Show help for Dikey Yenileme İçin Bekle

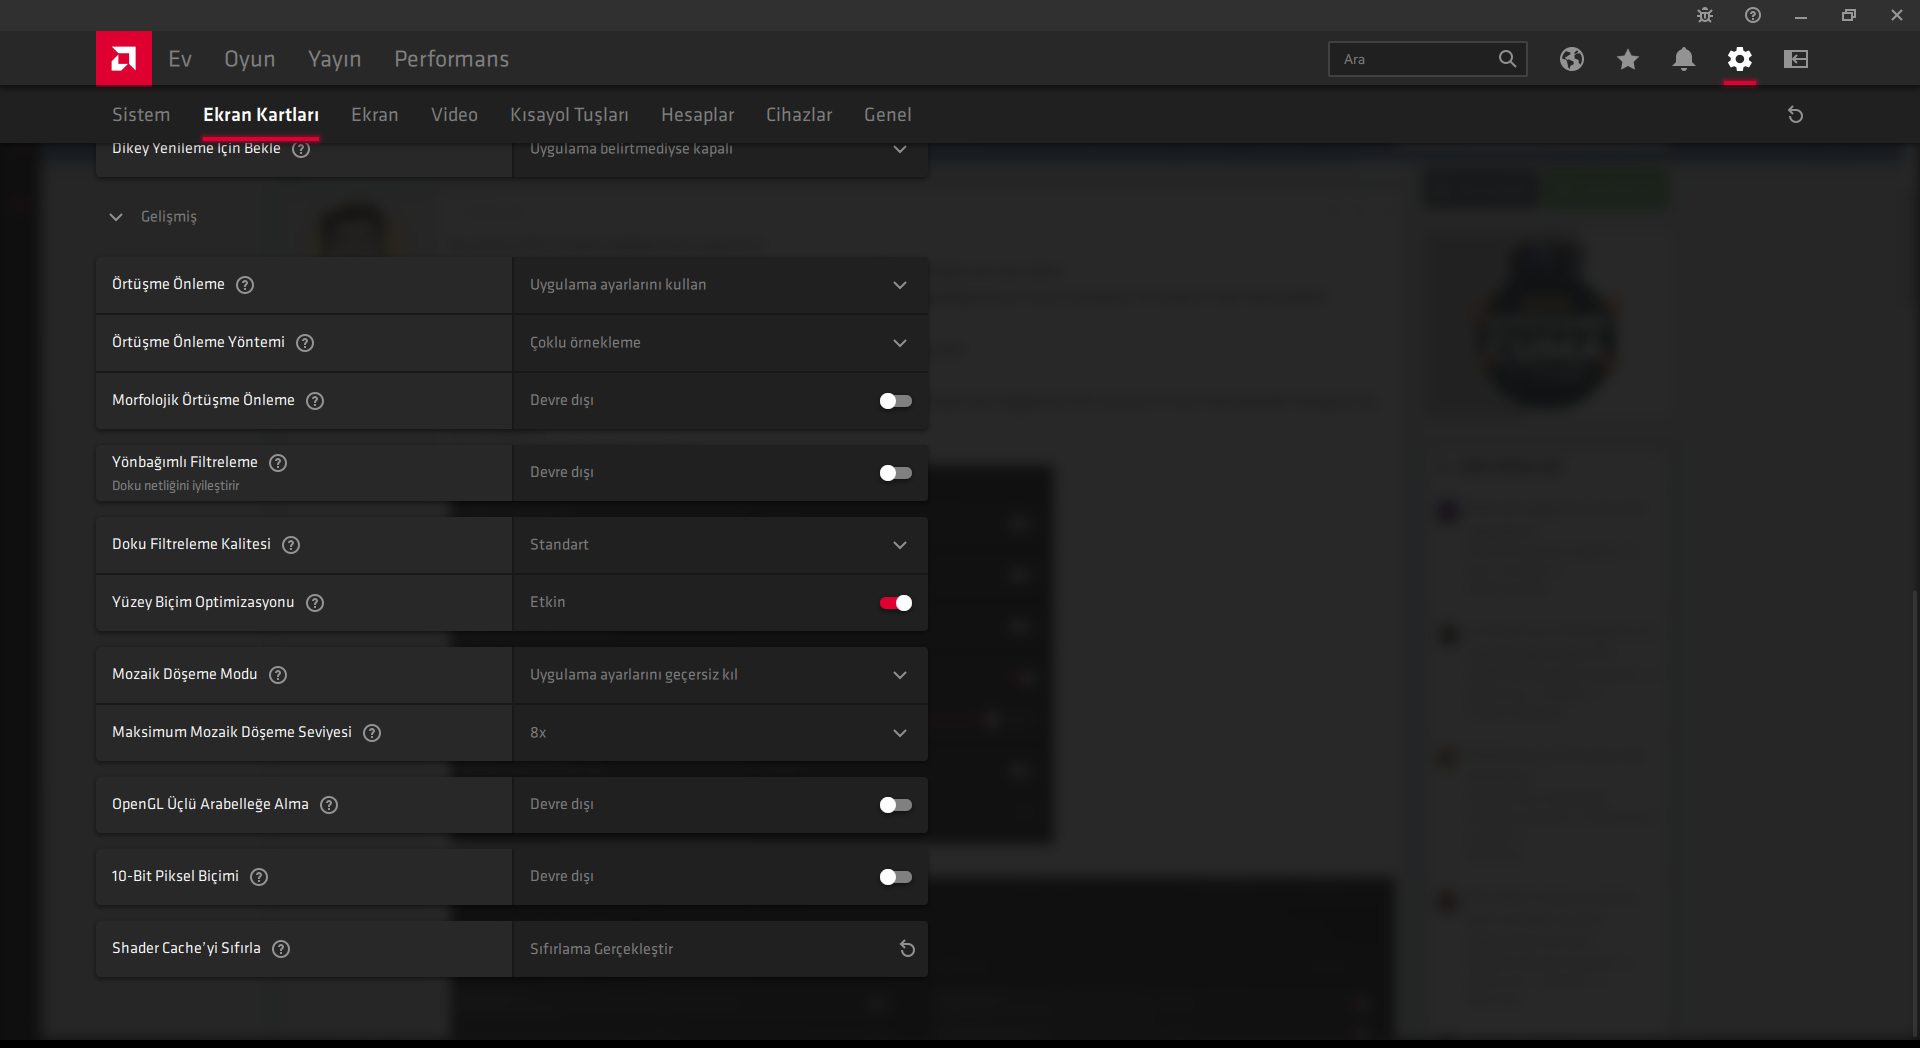click(x=301, y=149)
